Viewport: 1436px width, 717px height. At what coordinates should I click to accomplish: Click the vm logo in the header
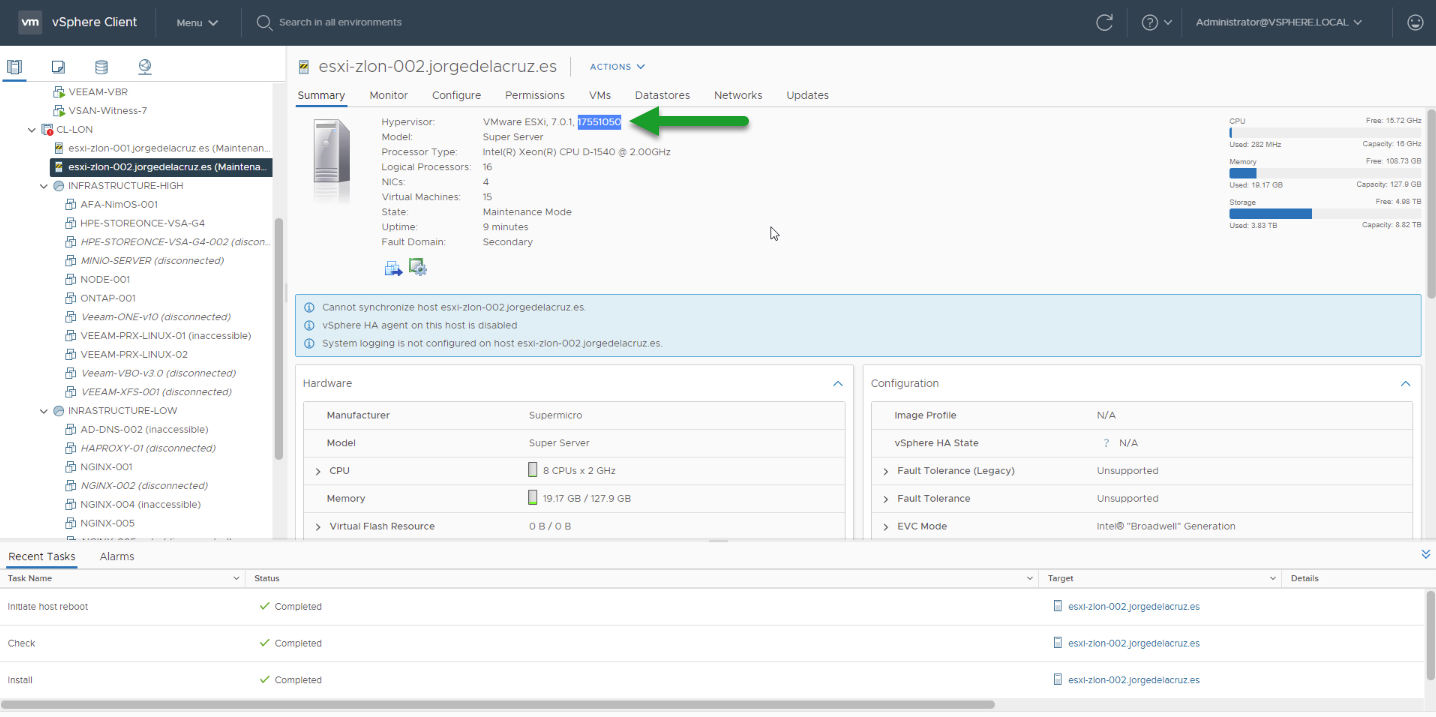click(x=30, y=22)
